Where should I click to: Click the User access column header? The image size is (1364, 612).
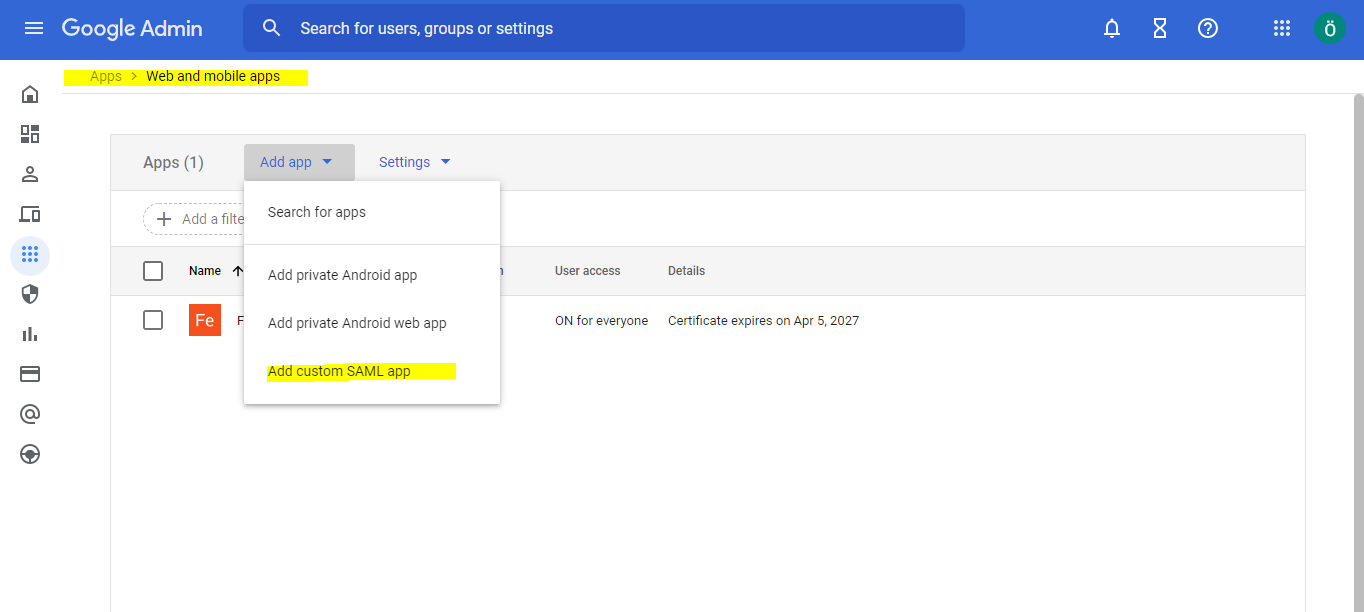pyautogui.click(x=587, y=271)
